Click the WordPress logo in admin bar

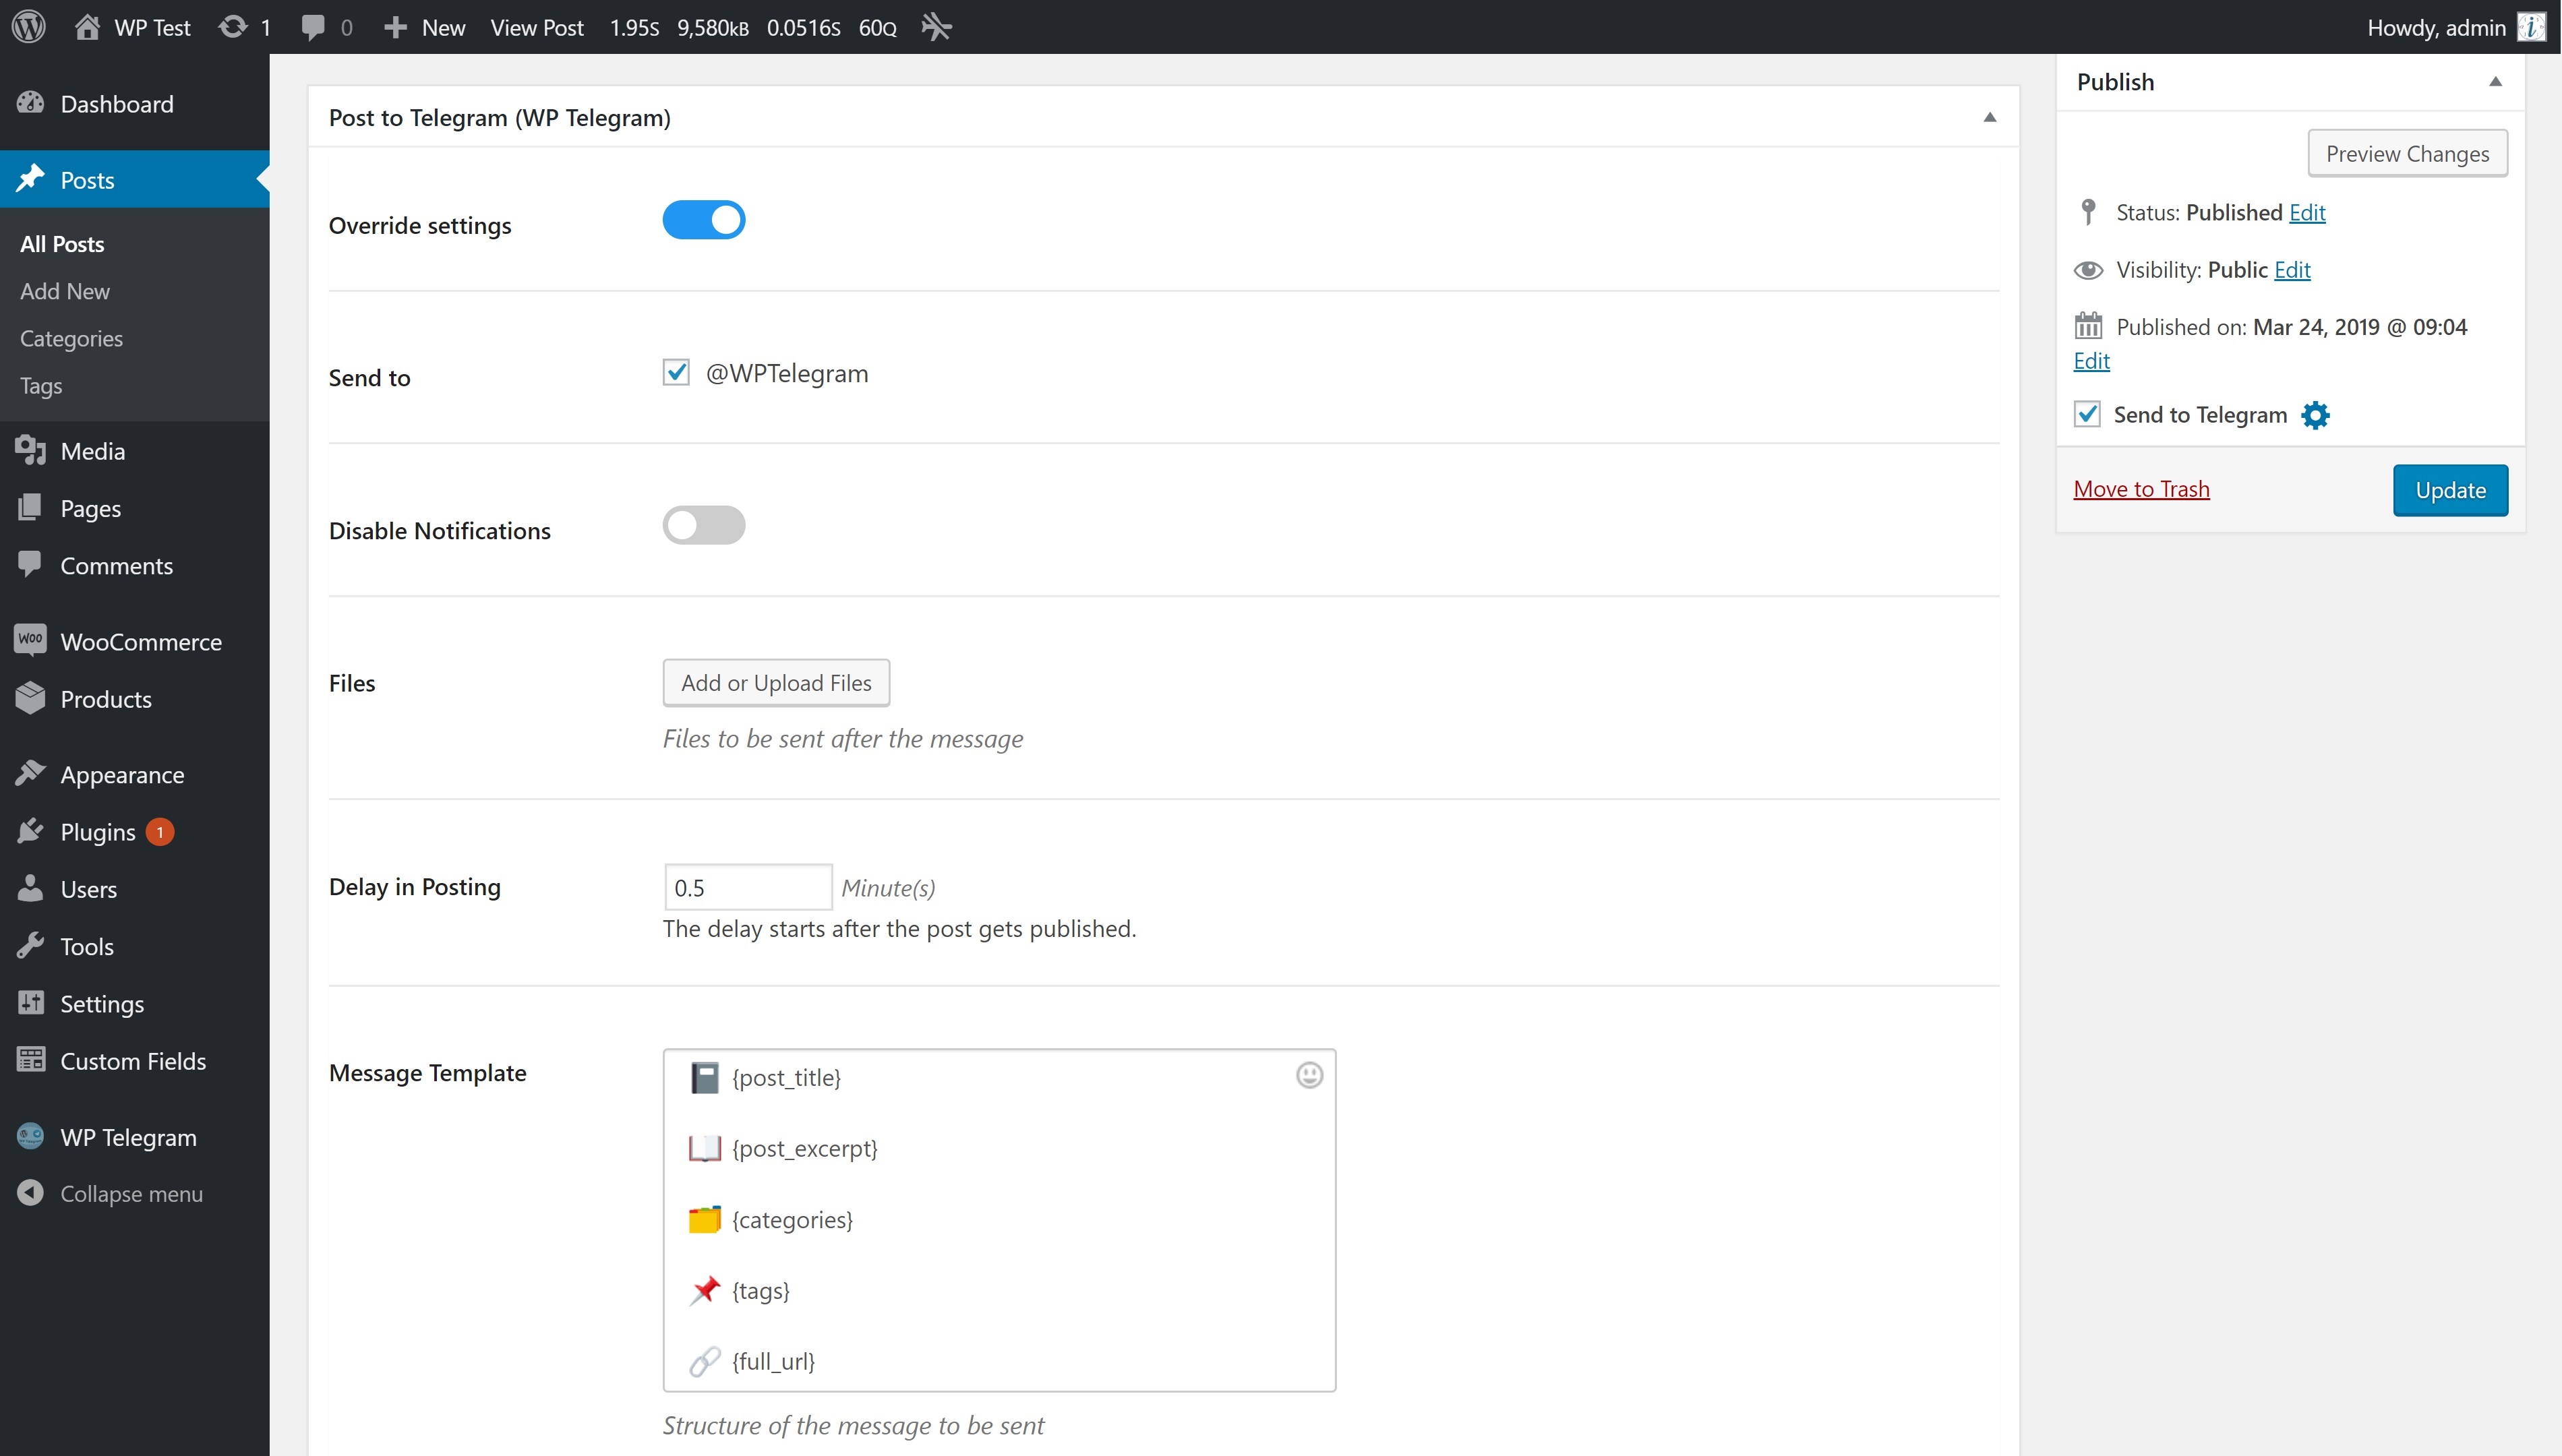29,27
